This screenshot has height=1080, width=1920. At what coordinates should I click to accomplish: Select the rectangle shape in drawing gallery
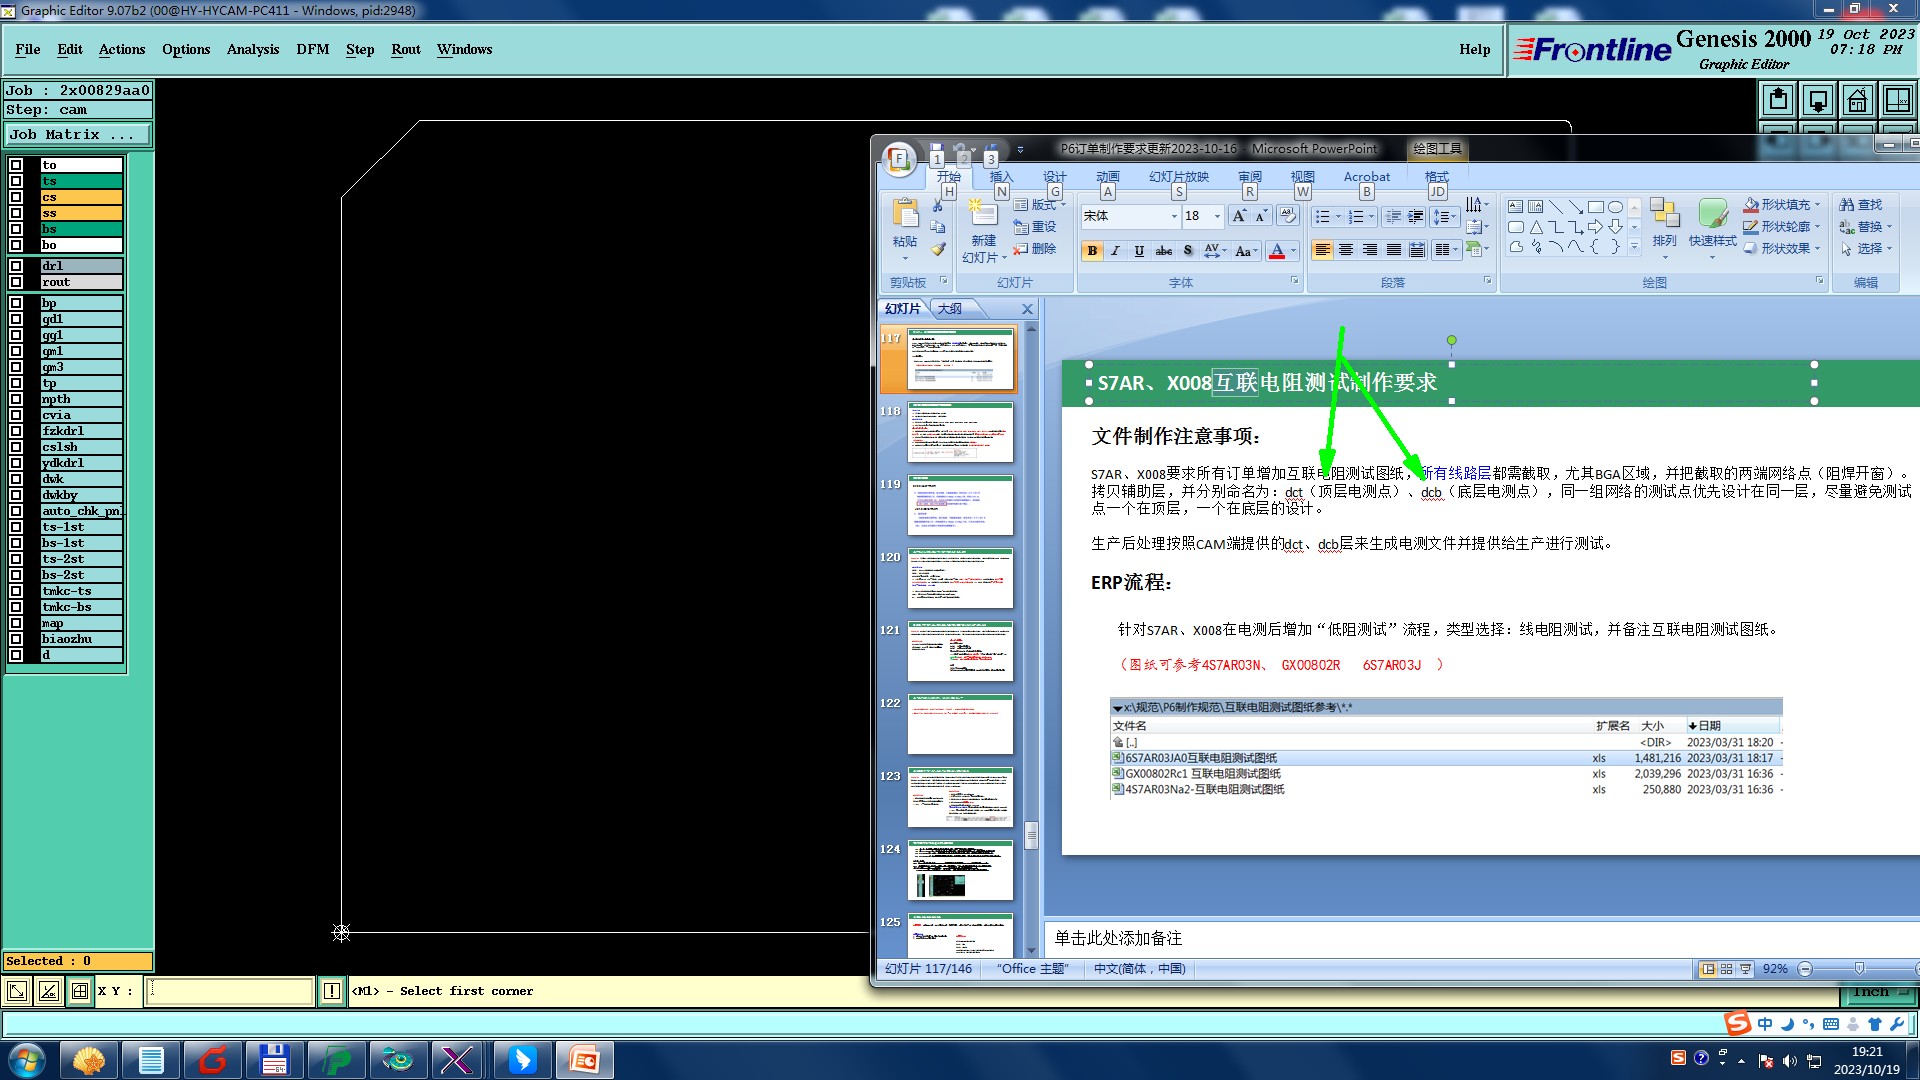pyautogui.click(x=1596, y=207)
